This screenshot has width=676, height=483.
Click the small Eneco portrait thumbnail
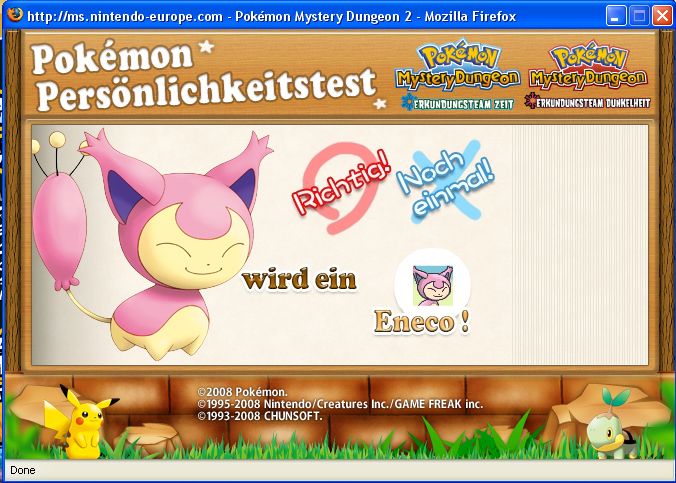[x=432, y=285]
